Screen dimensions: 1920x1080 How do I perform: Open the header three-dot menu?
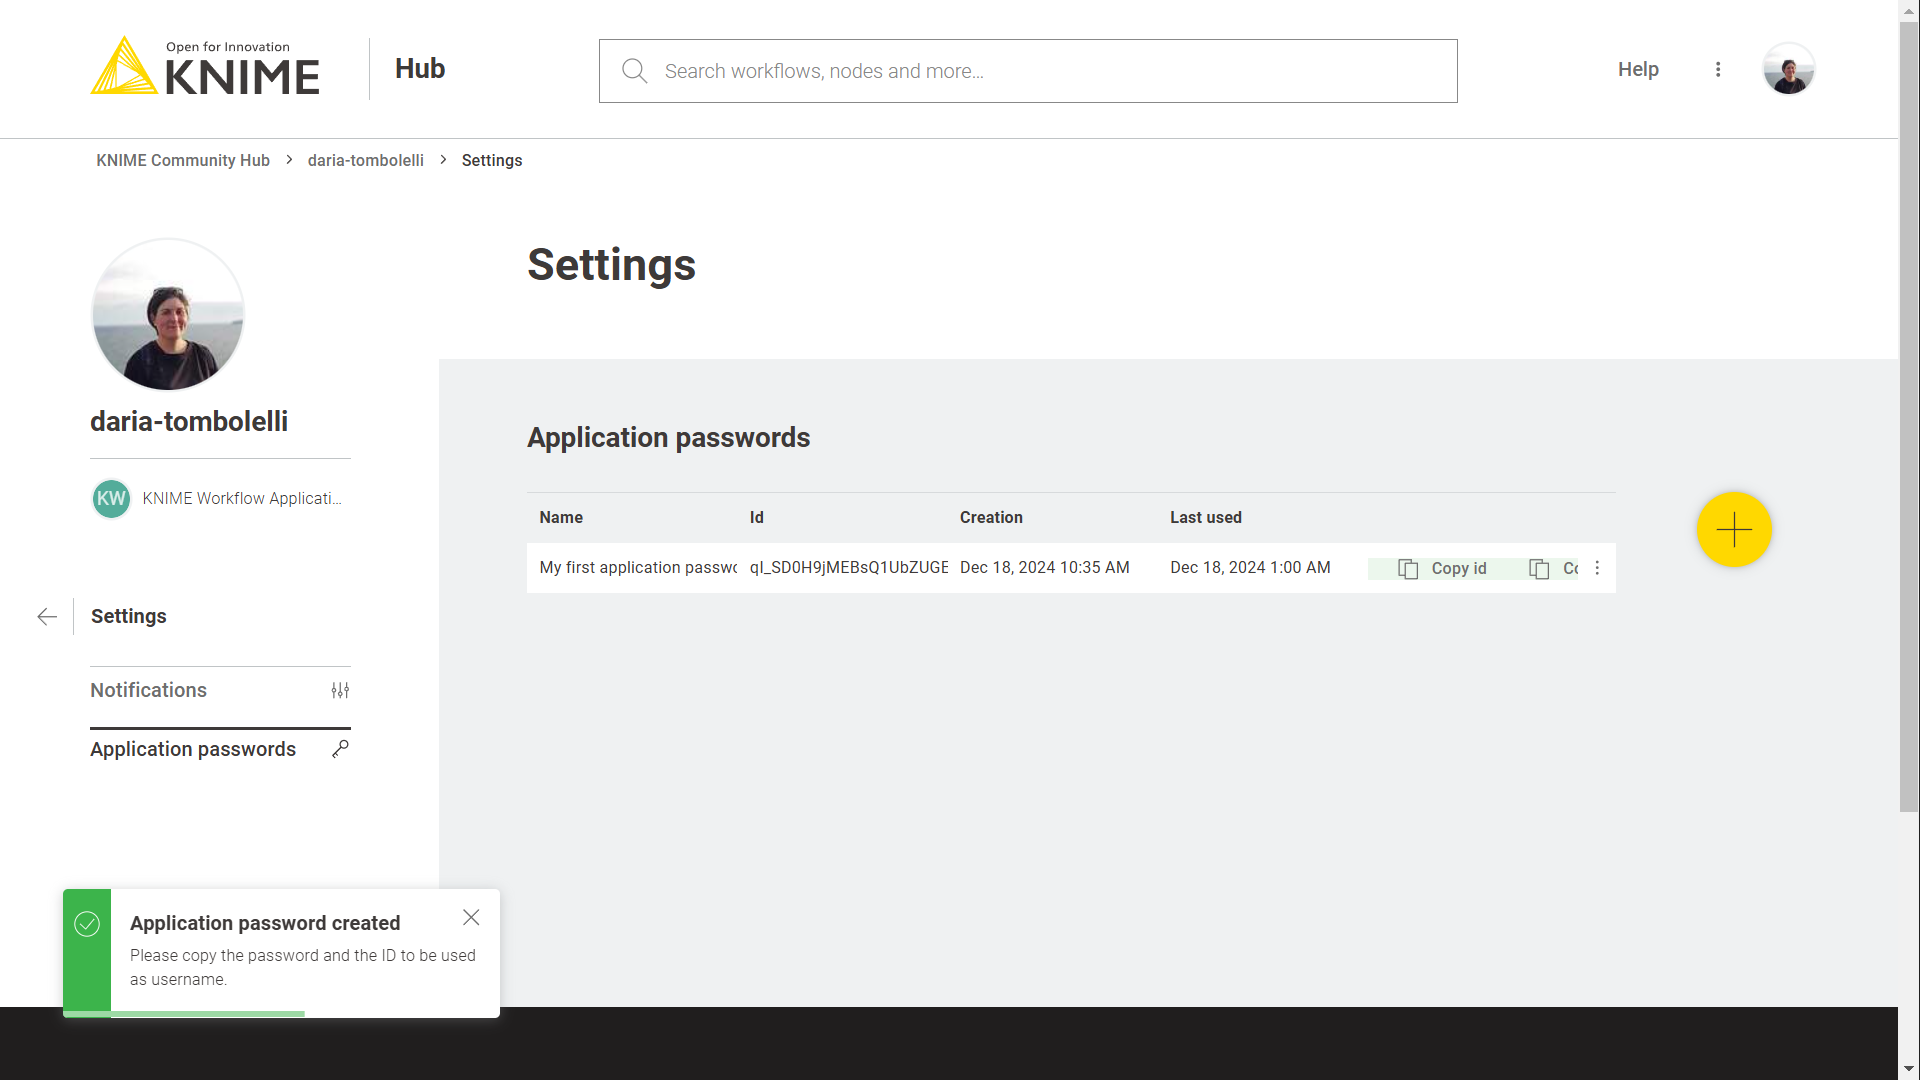click(x=1718, y=69)
